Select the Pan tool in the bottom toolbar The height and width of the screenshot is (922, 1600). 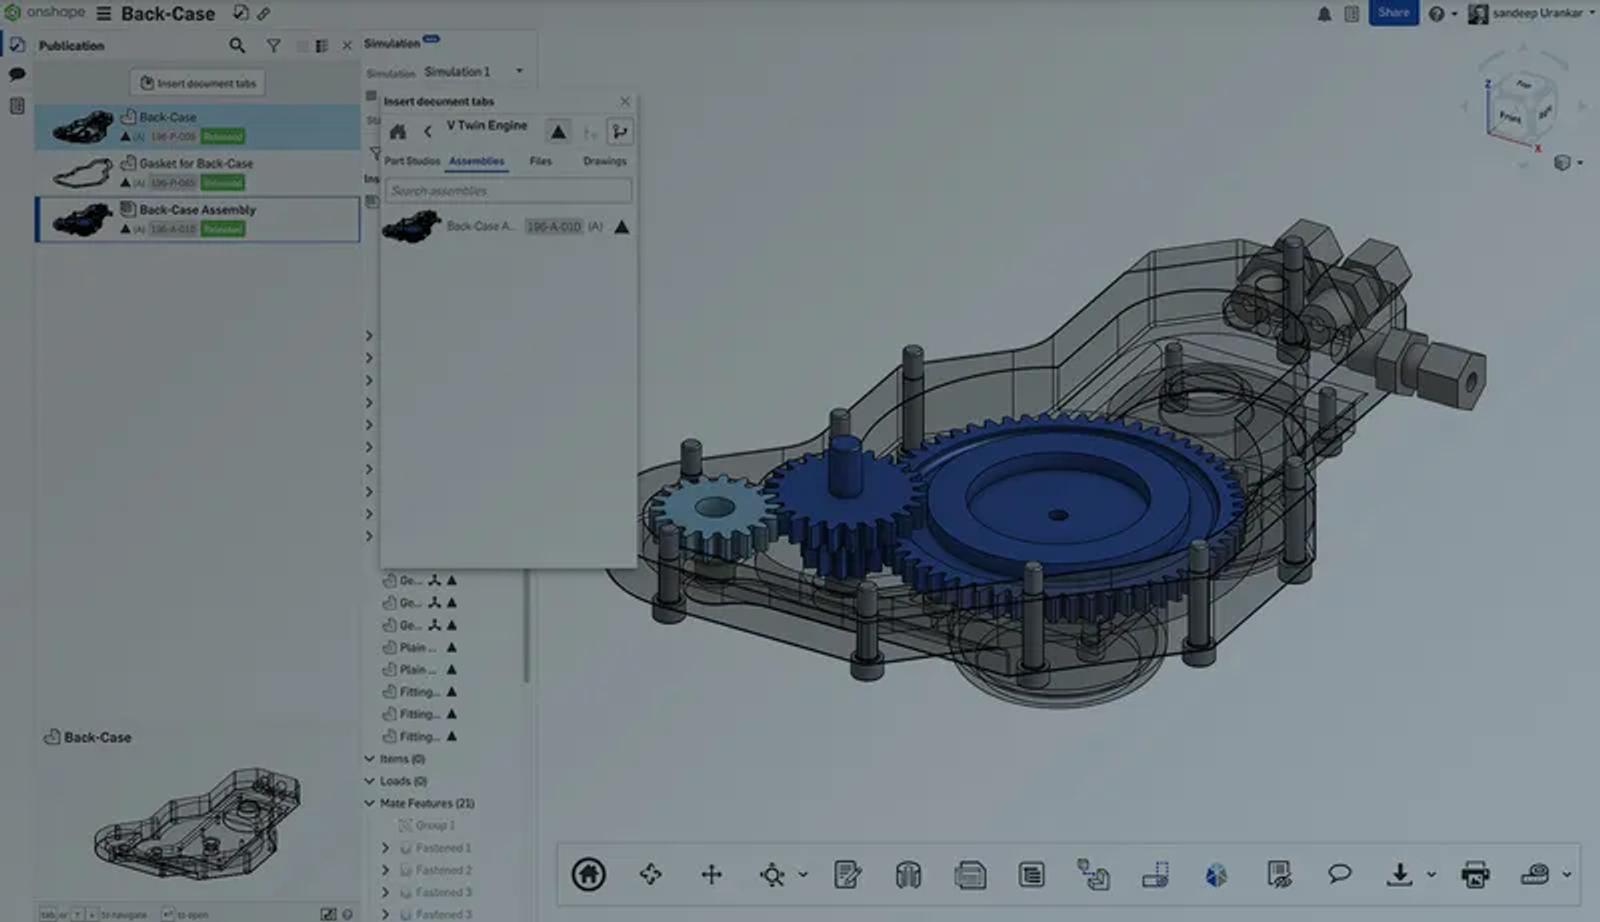pyautogui.click(x=711, y=875)
